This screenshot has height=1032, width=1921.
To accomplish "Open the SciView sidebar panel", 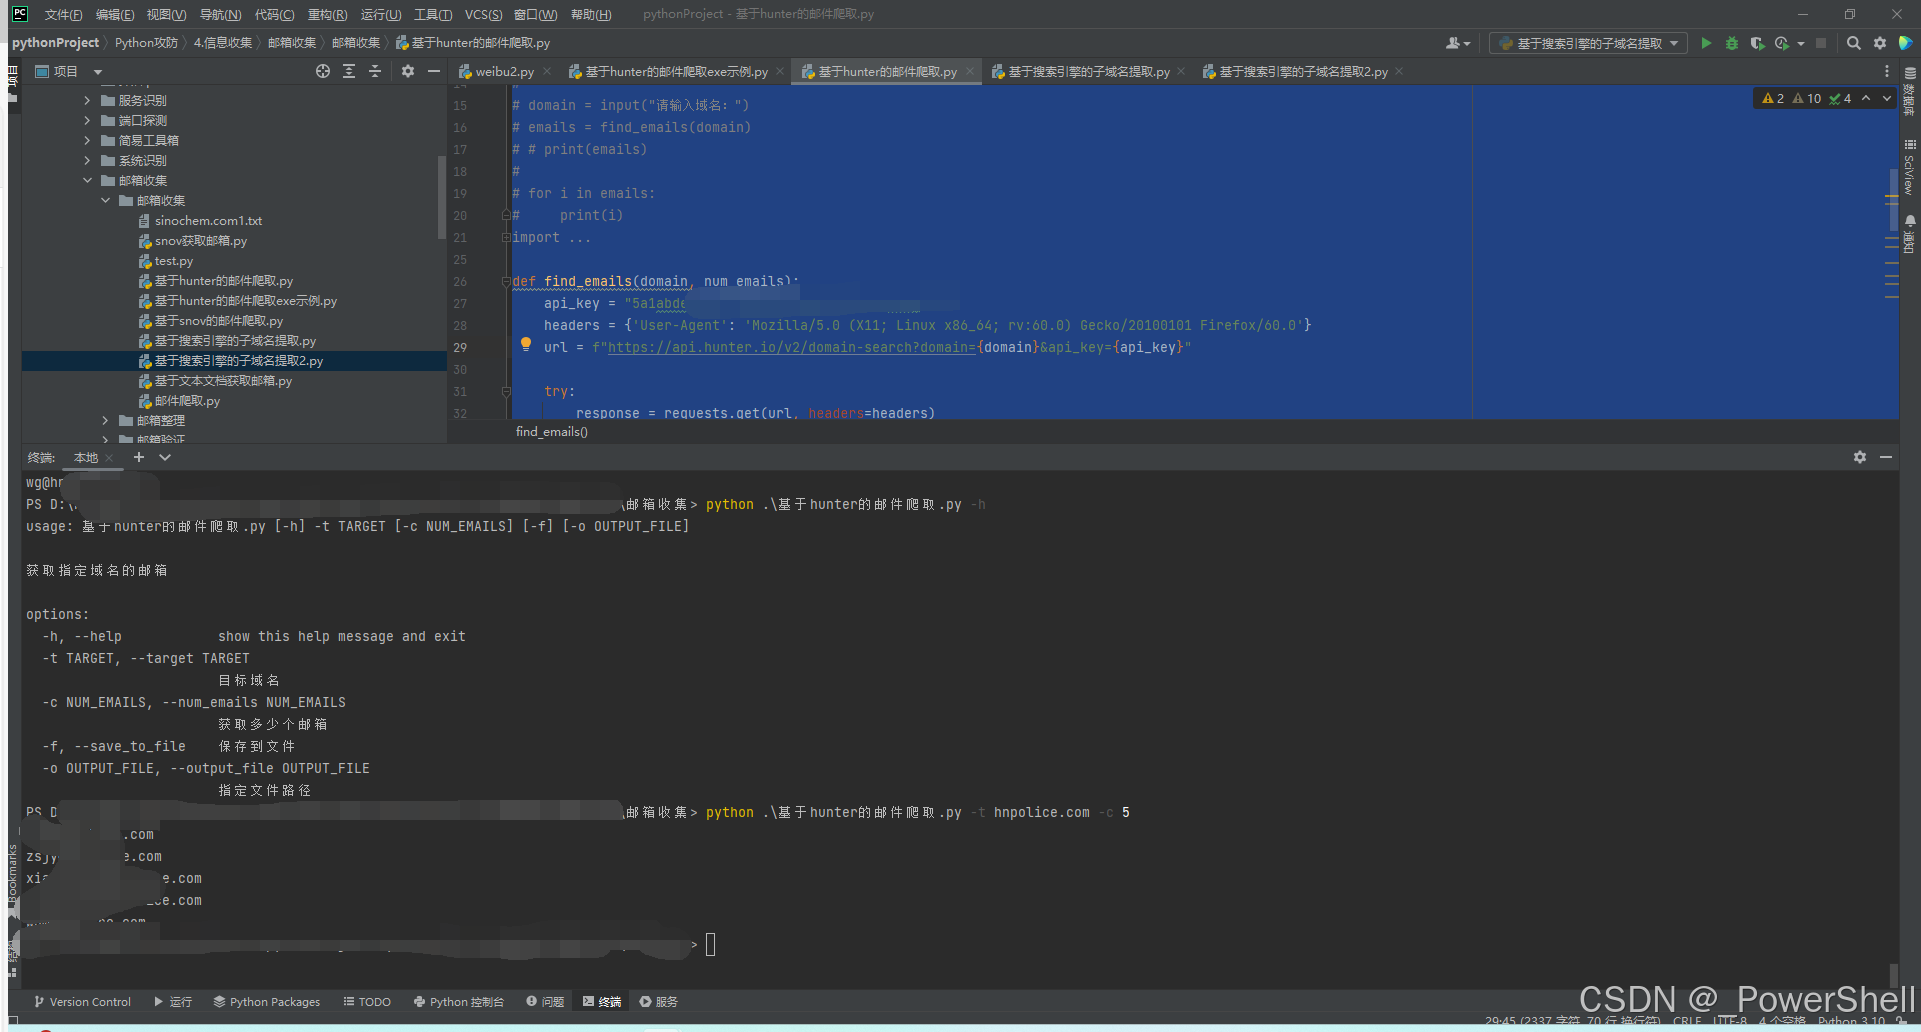I will click(x=1910, y=168).
